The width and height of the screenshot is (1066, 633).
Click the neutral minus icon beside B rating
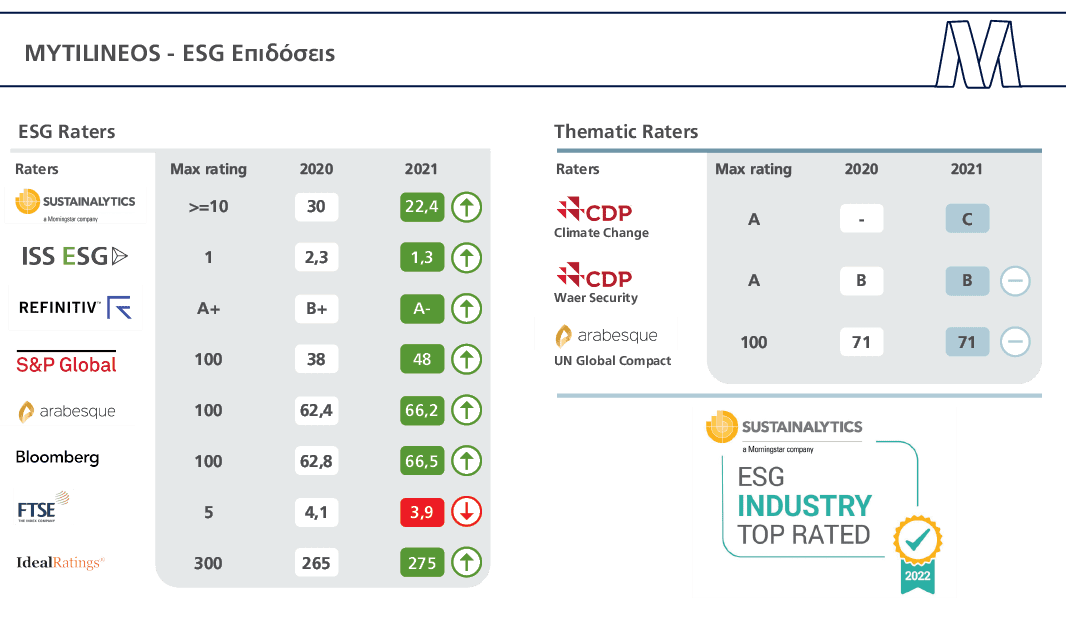coord(1015,281)
